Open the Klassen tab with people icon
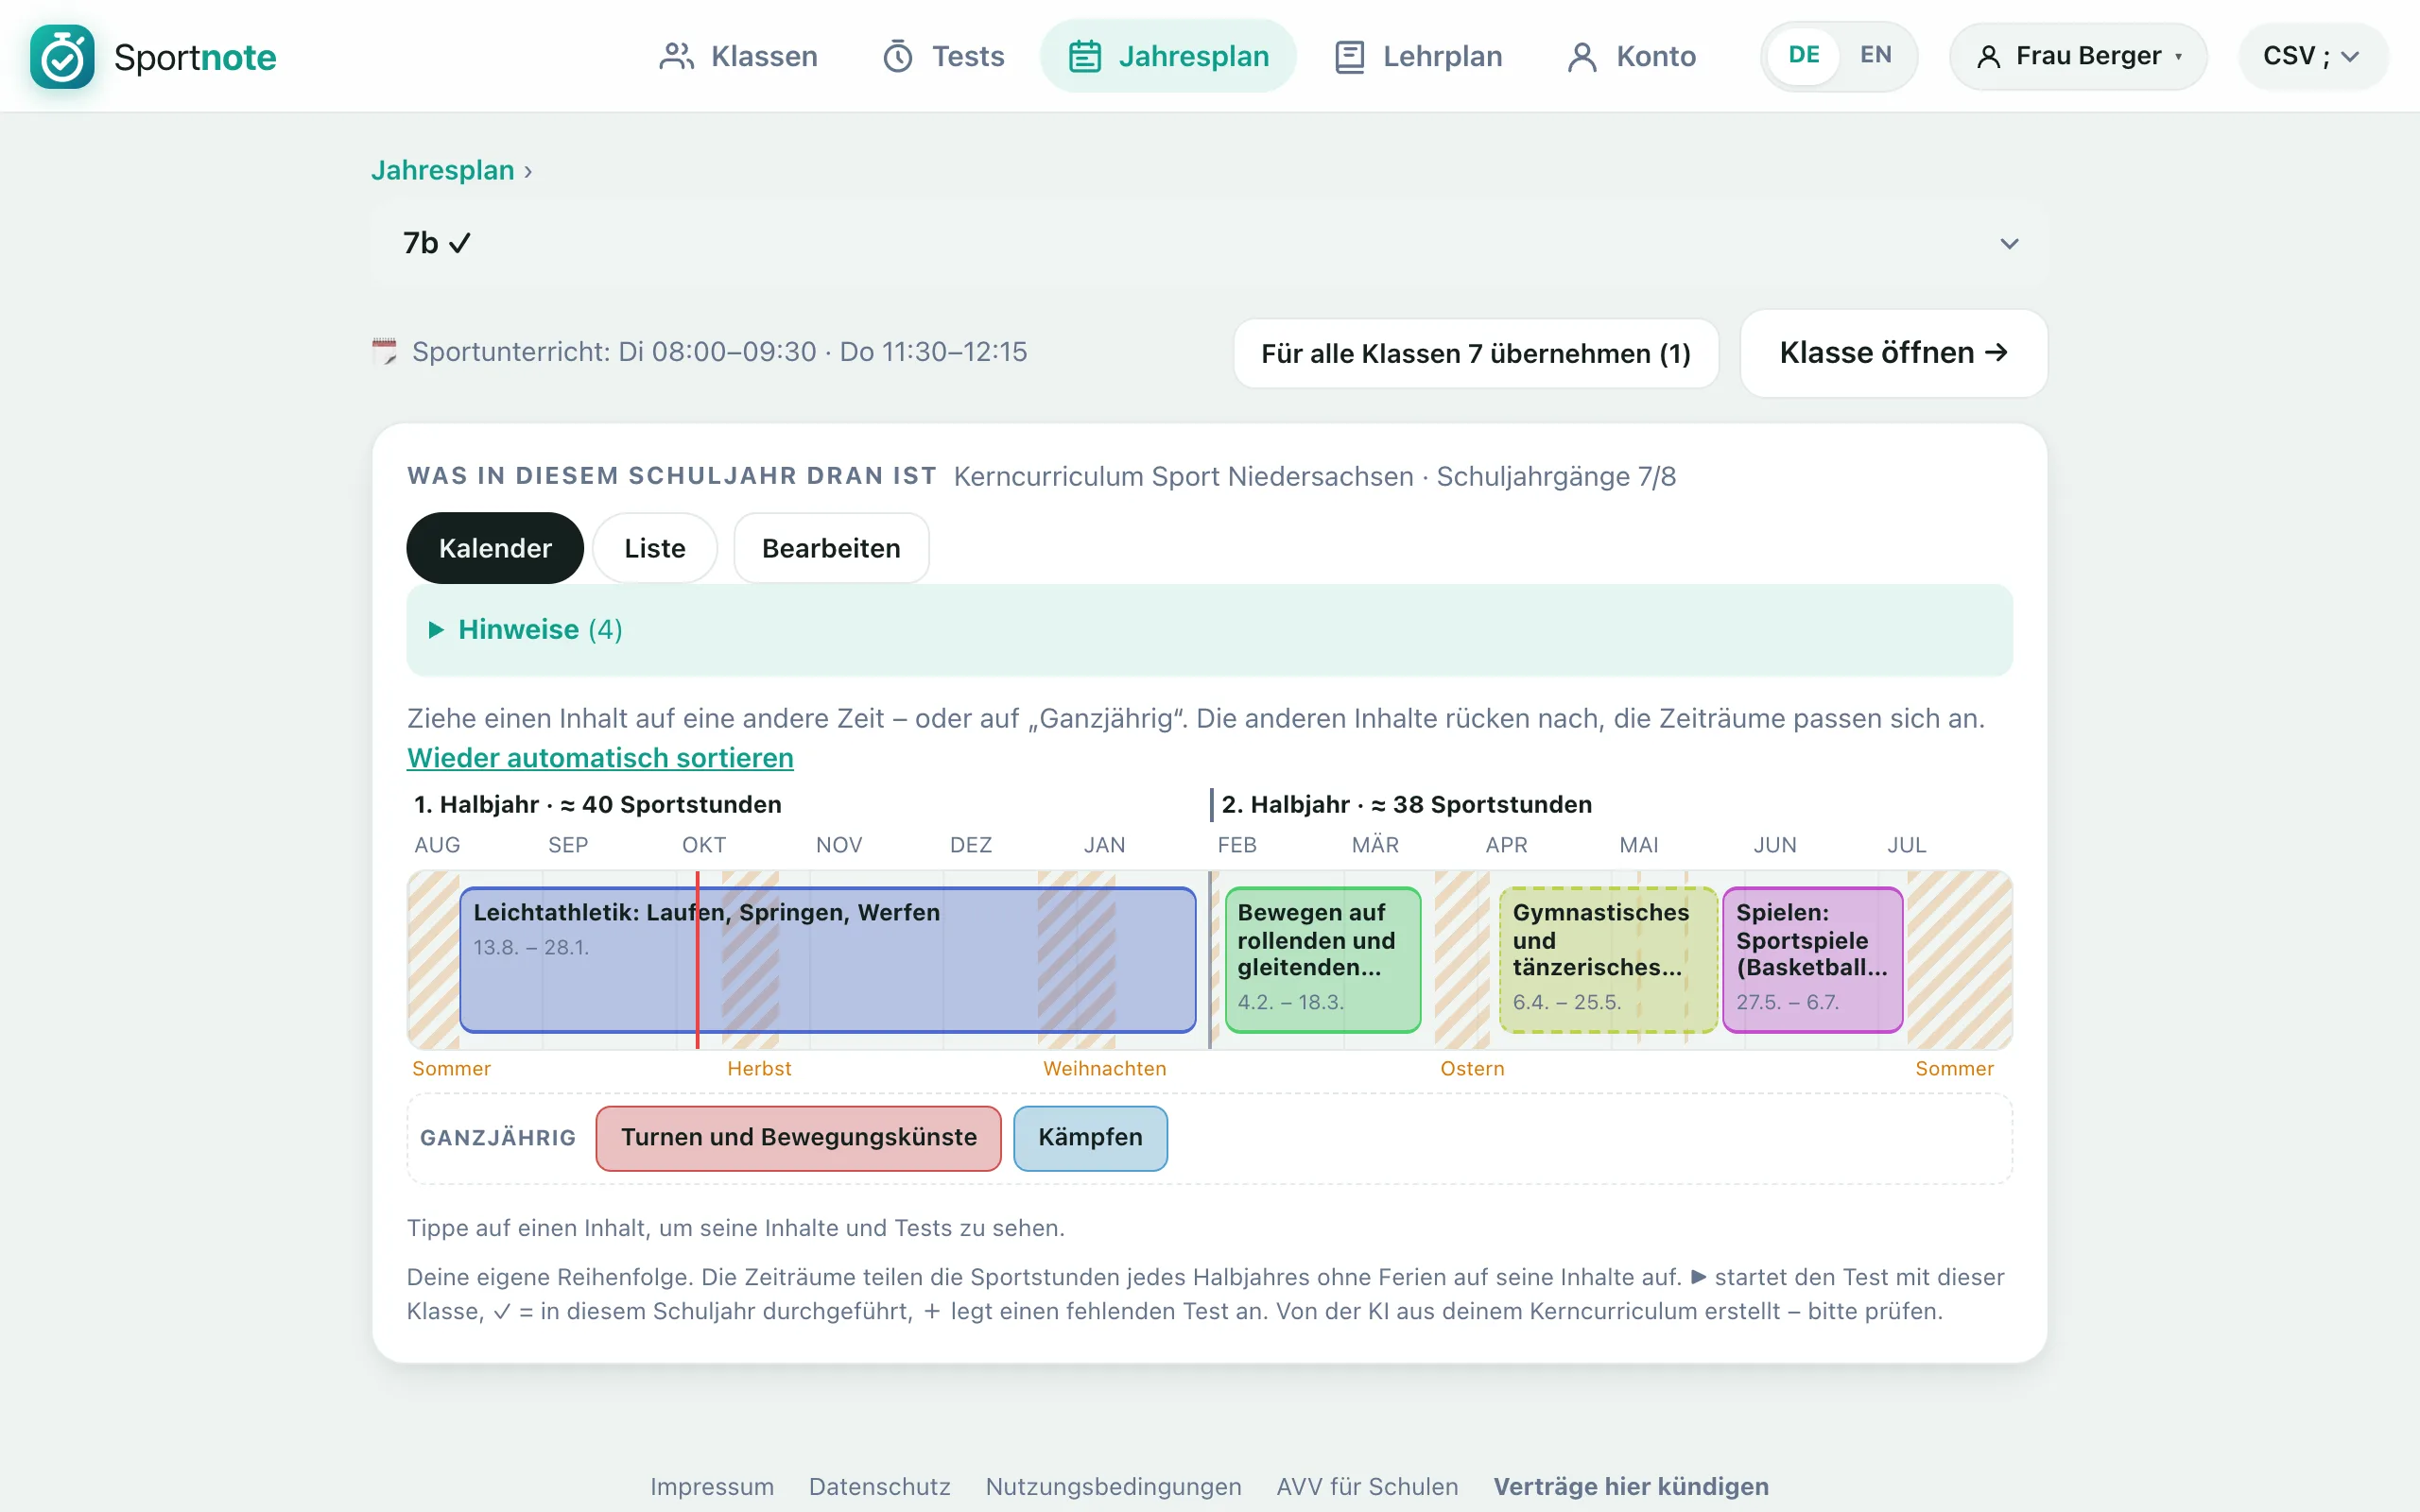 [738, 56]
